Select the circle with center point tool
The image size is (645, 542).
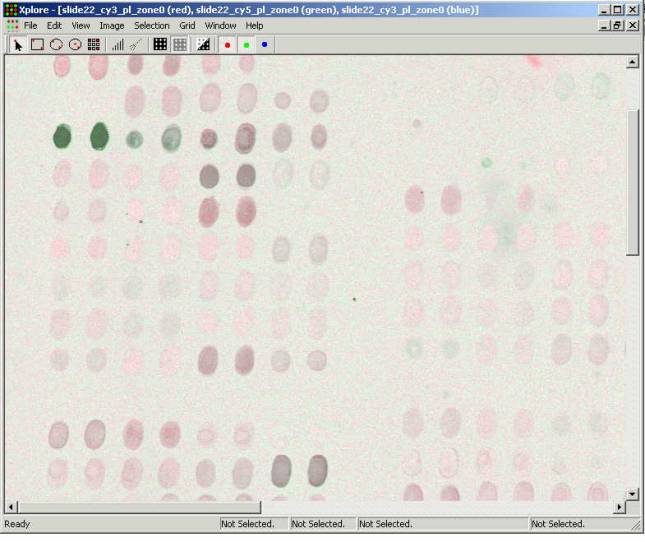(75, 44)
